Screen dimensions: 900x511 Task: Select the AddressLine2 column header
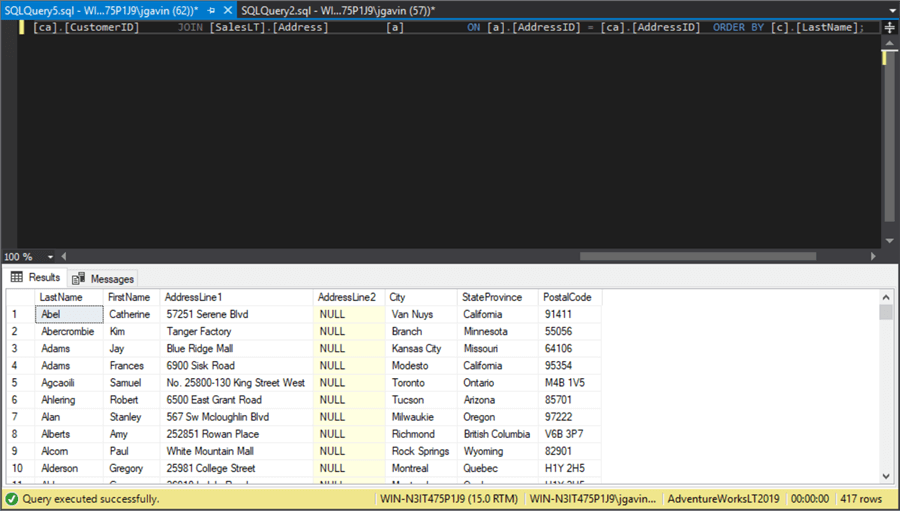[x=349, y=297]
